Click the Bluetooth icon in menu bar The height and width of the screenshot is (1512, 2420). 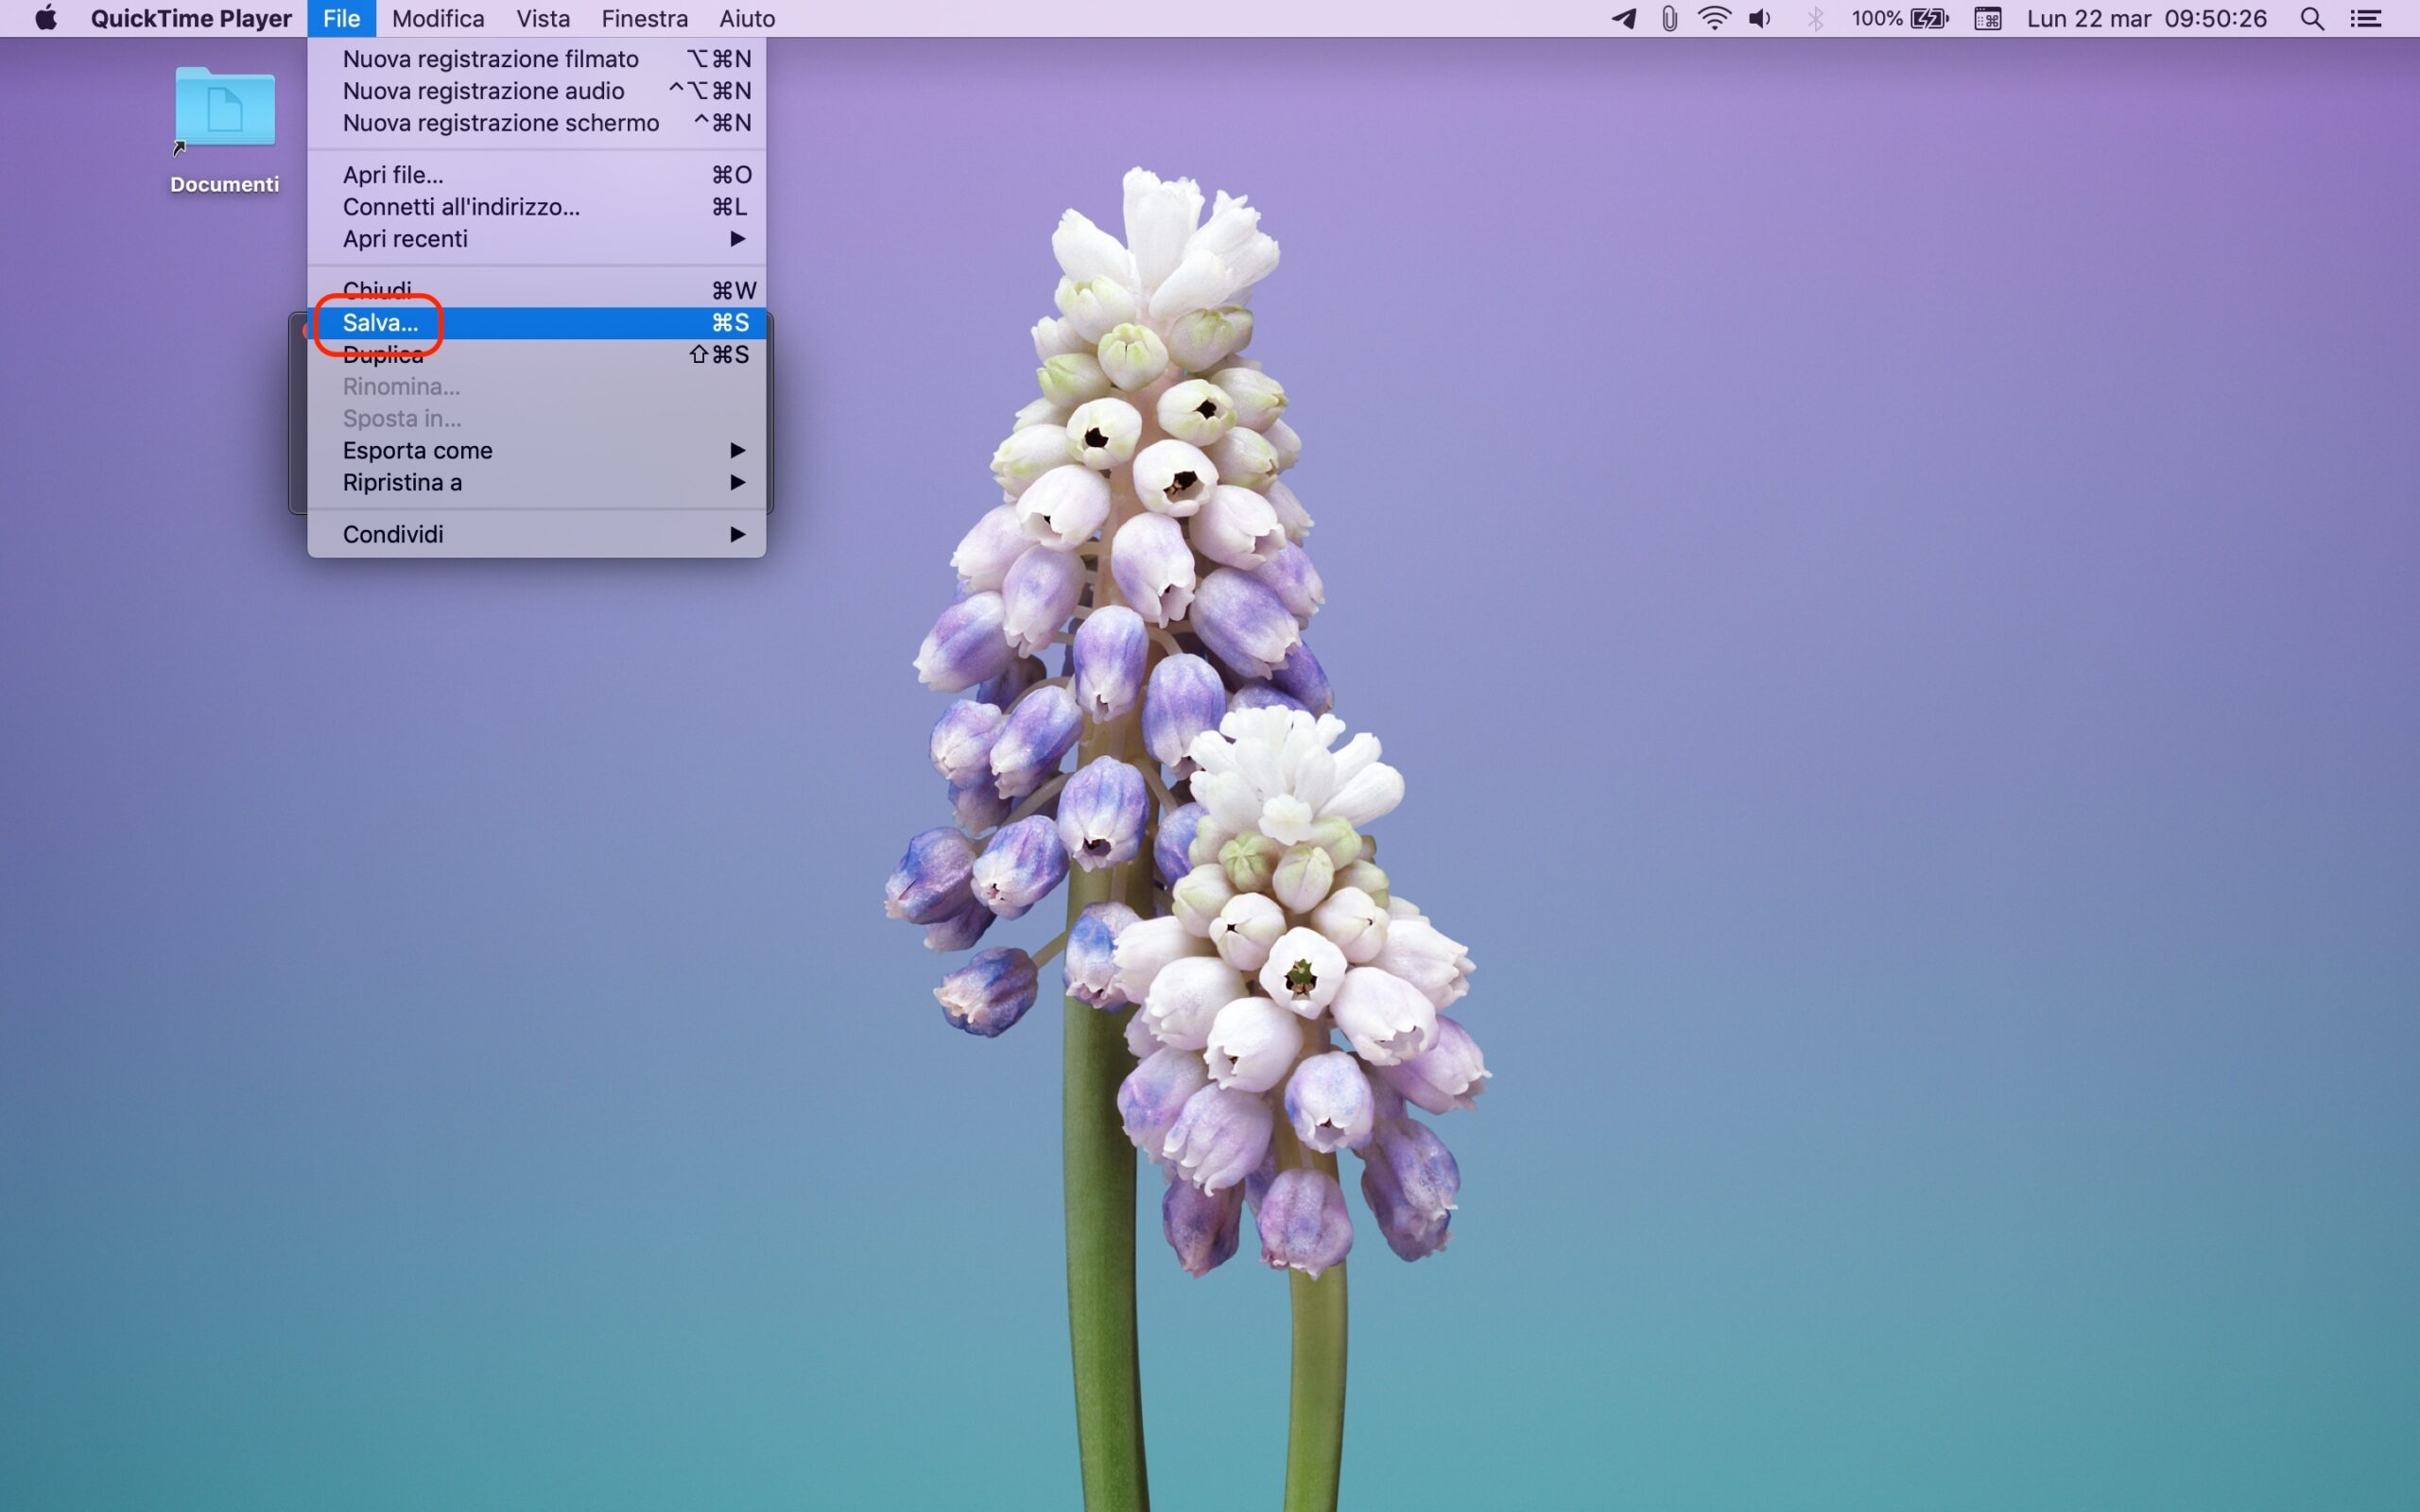click(1814, 18)
